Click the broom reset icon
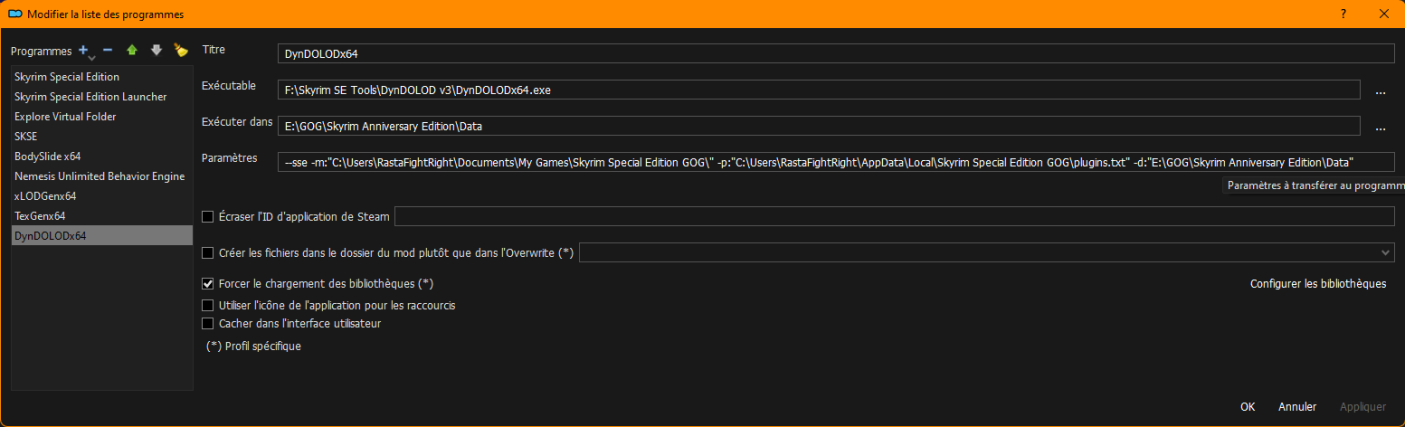 [180, 50]
